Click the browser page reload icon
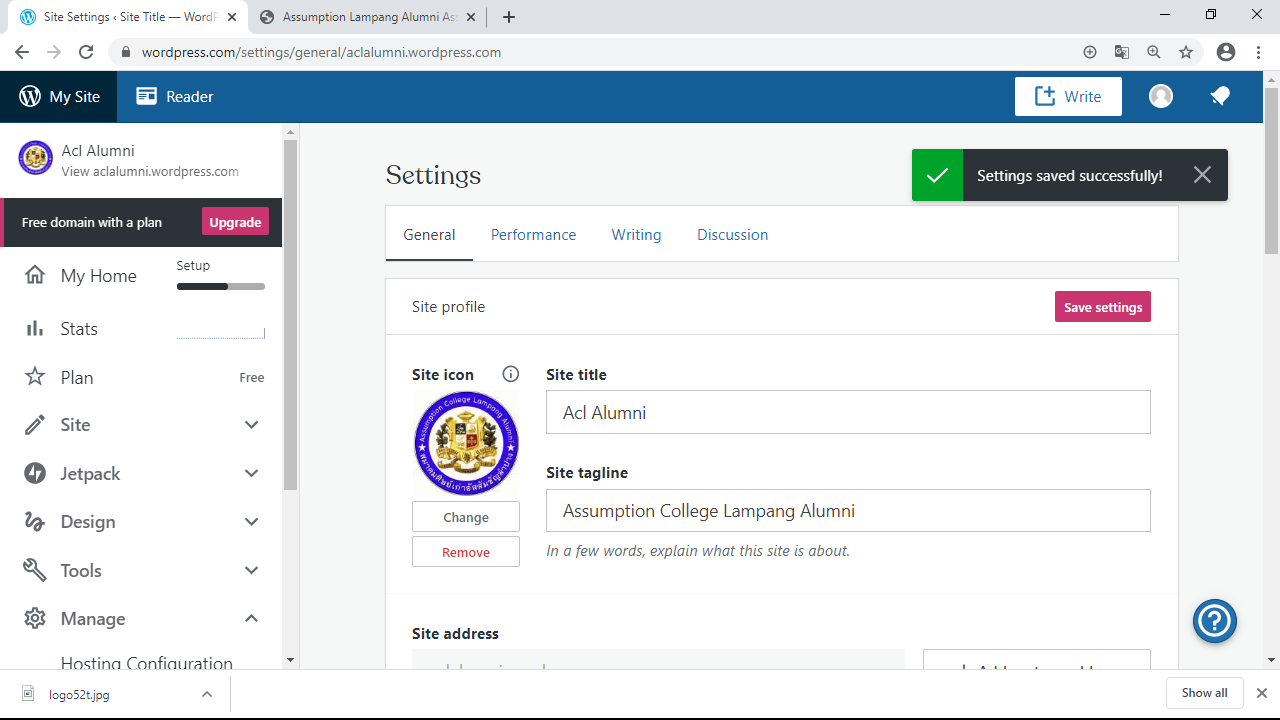The image size is (1280, 720). click(x=86, y=52)
